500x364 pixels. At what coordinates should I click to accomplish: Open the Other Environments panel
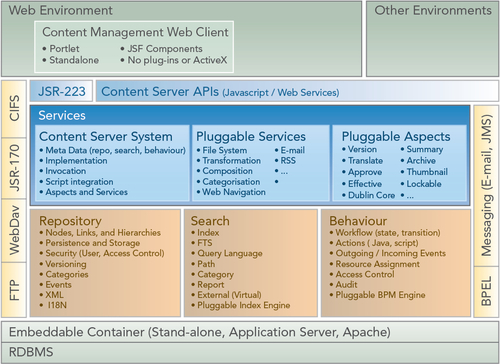(x=432, y=39)
